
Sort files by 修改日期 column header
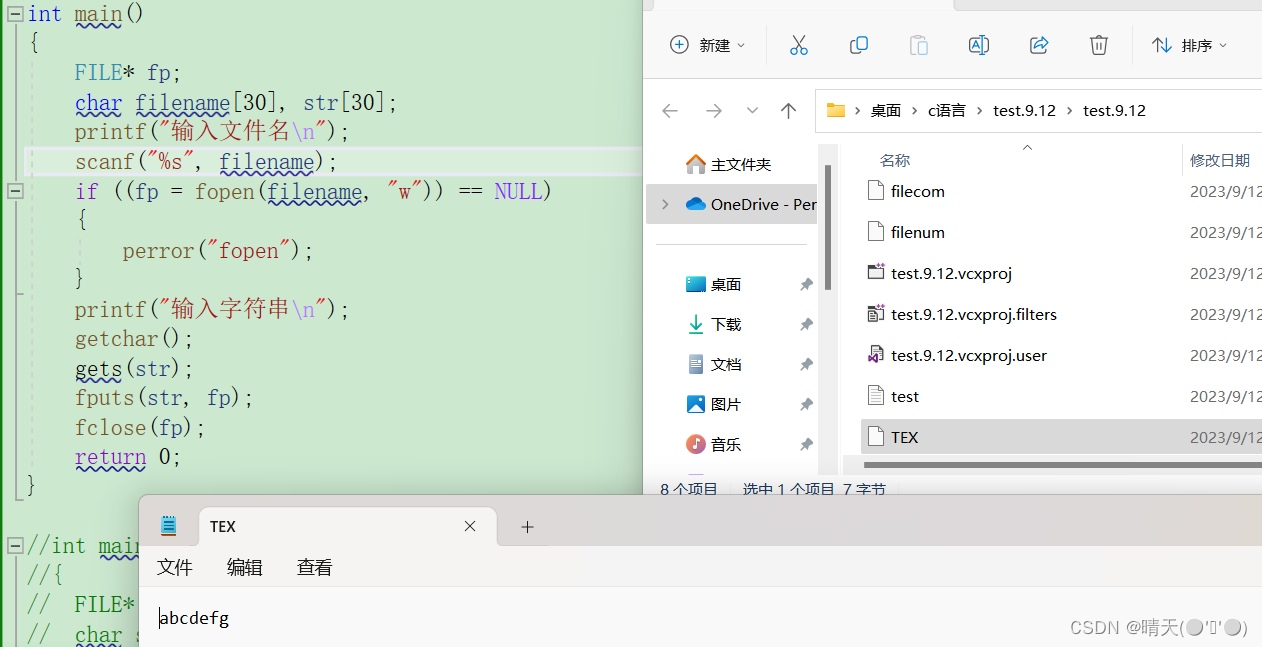[1219, 160]
